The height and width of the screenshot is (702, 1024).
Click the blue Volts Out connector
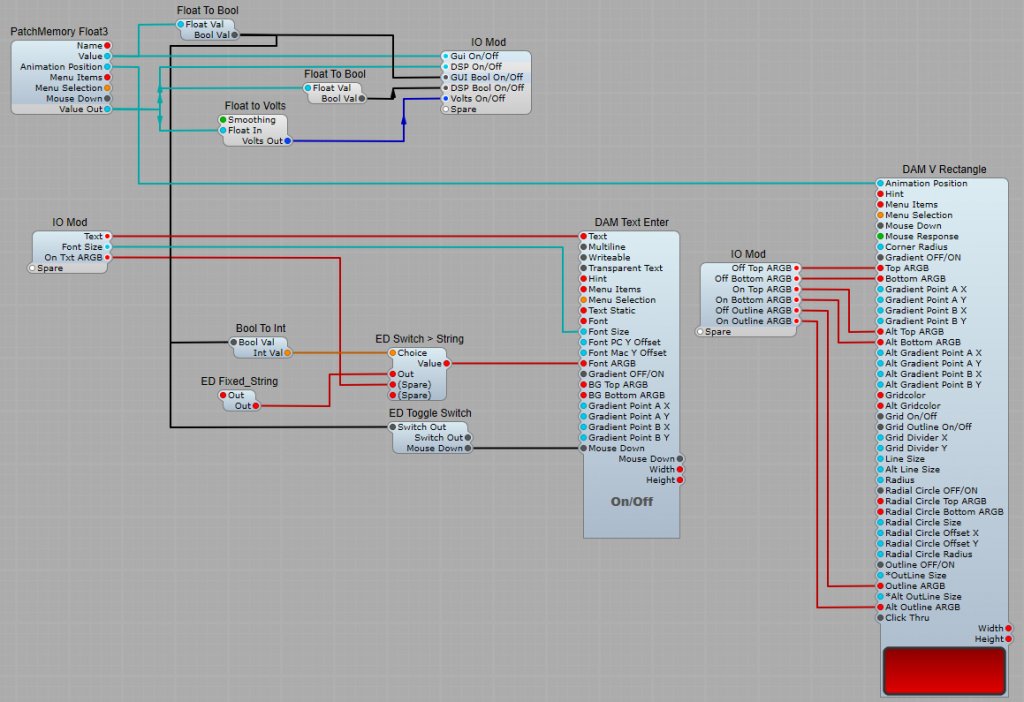[x=288, y=141]
